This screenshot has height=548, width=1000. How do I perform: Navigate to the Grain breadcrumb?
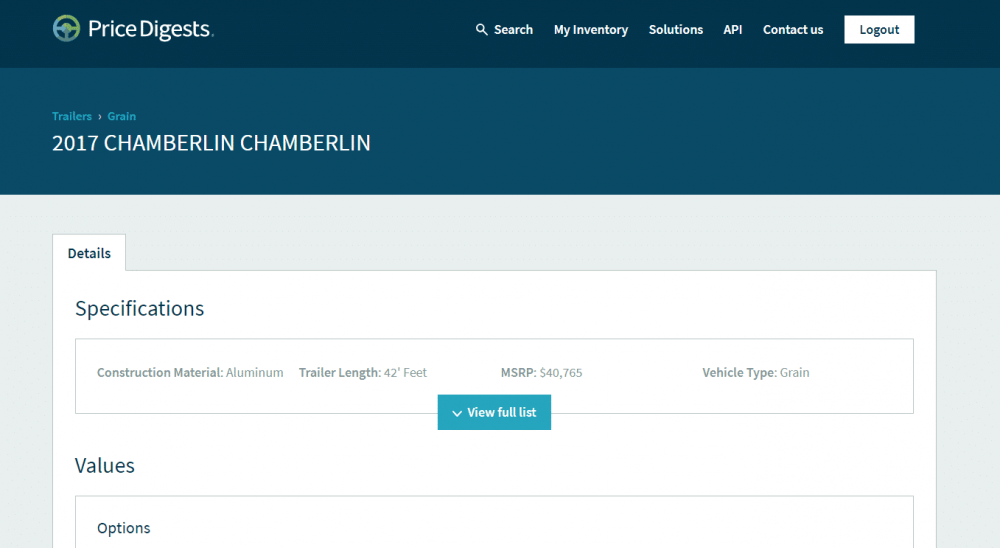(122, 116)
